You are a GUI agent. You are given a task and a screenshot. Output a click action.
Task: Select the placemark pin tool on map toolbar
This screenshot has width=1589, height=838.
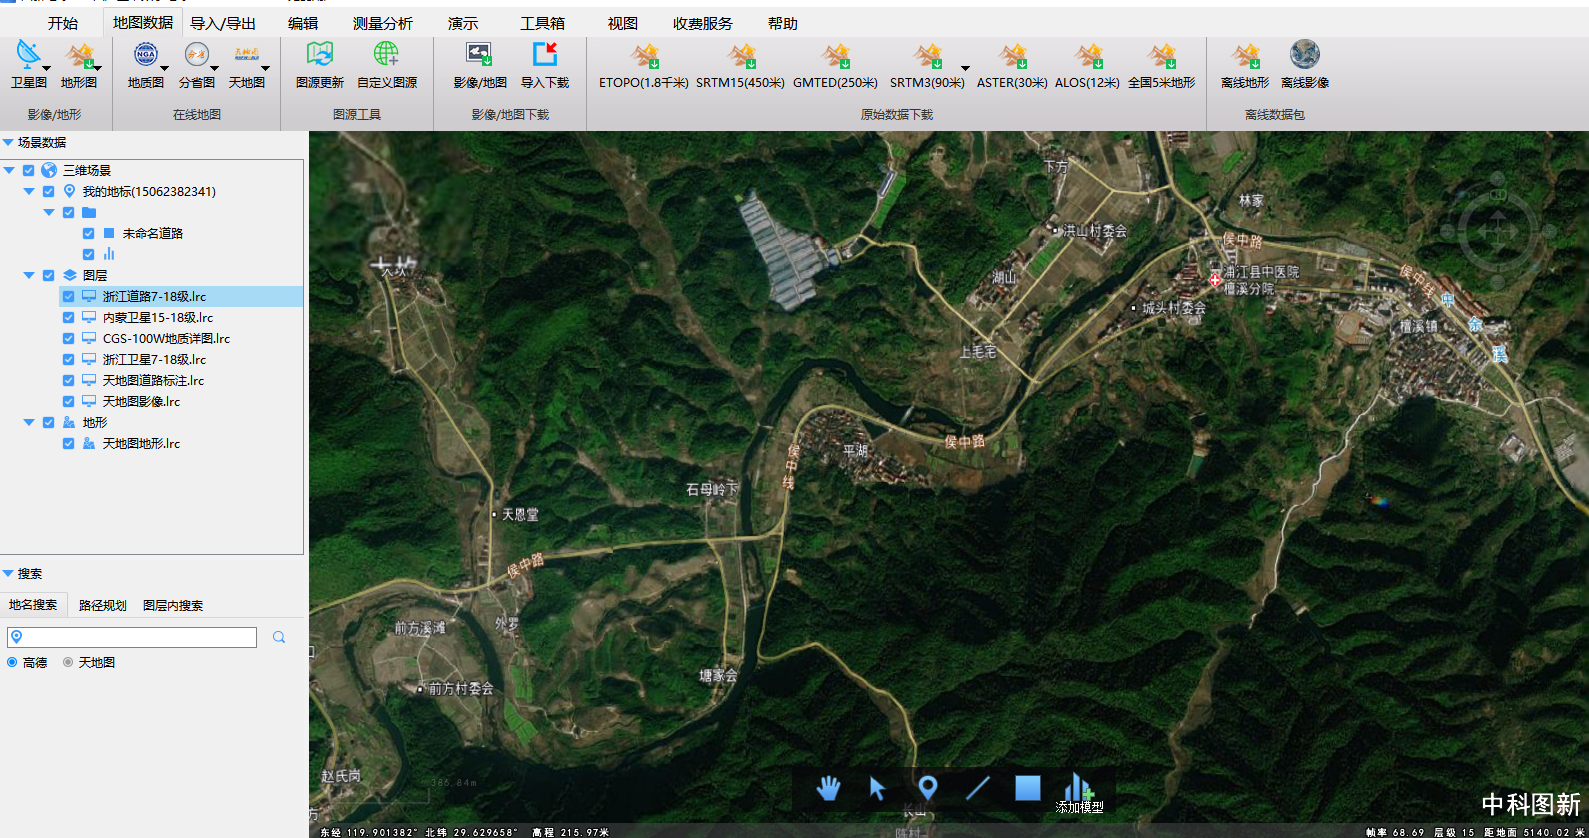tap(928, 788)
